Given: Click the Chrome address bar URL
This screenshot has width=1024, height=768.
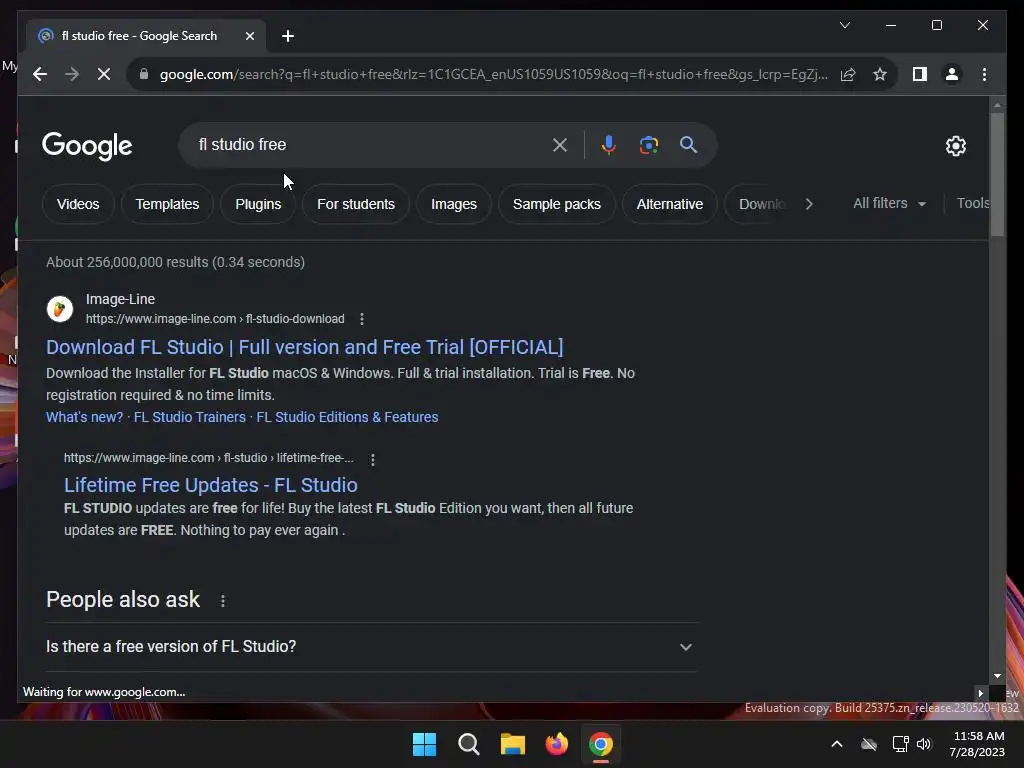Looking at the screenshot, I should pyautogui.click(x=493, y=74).
